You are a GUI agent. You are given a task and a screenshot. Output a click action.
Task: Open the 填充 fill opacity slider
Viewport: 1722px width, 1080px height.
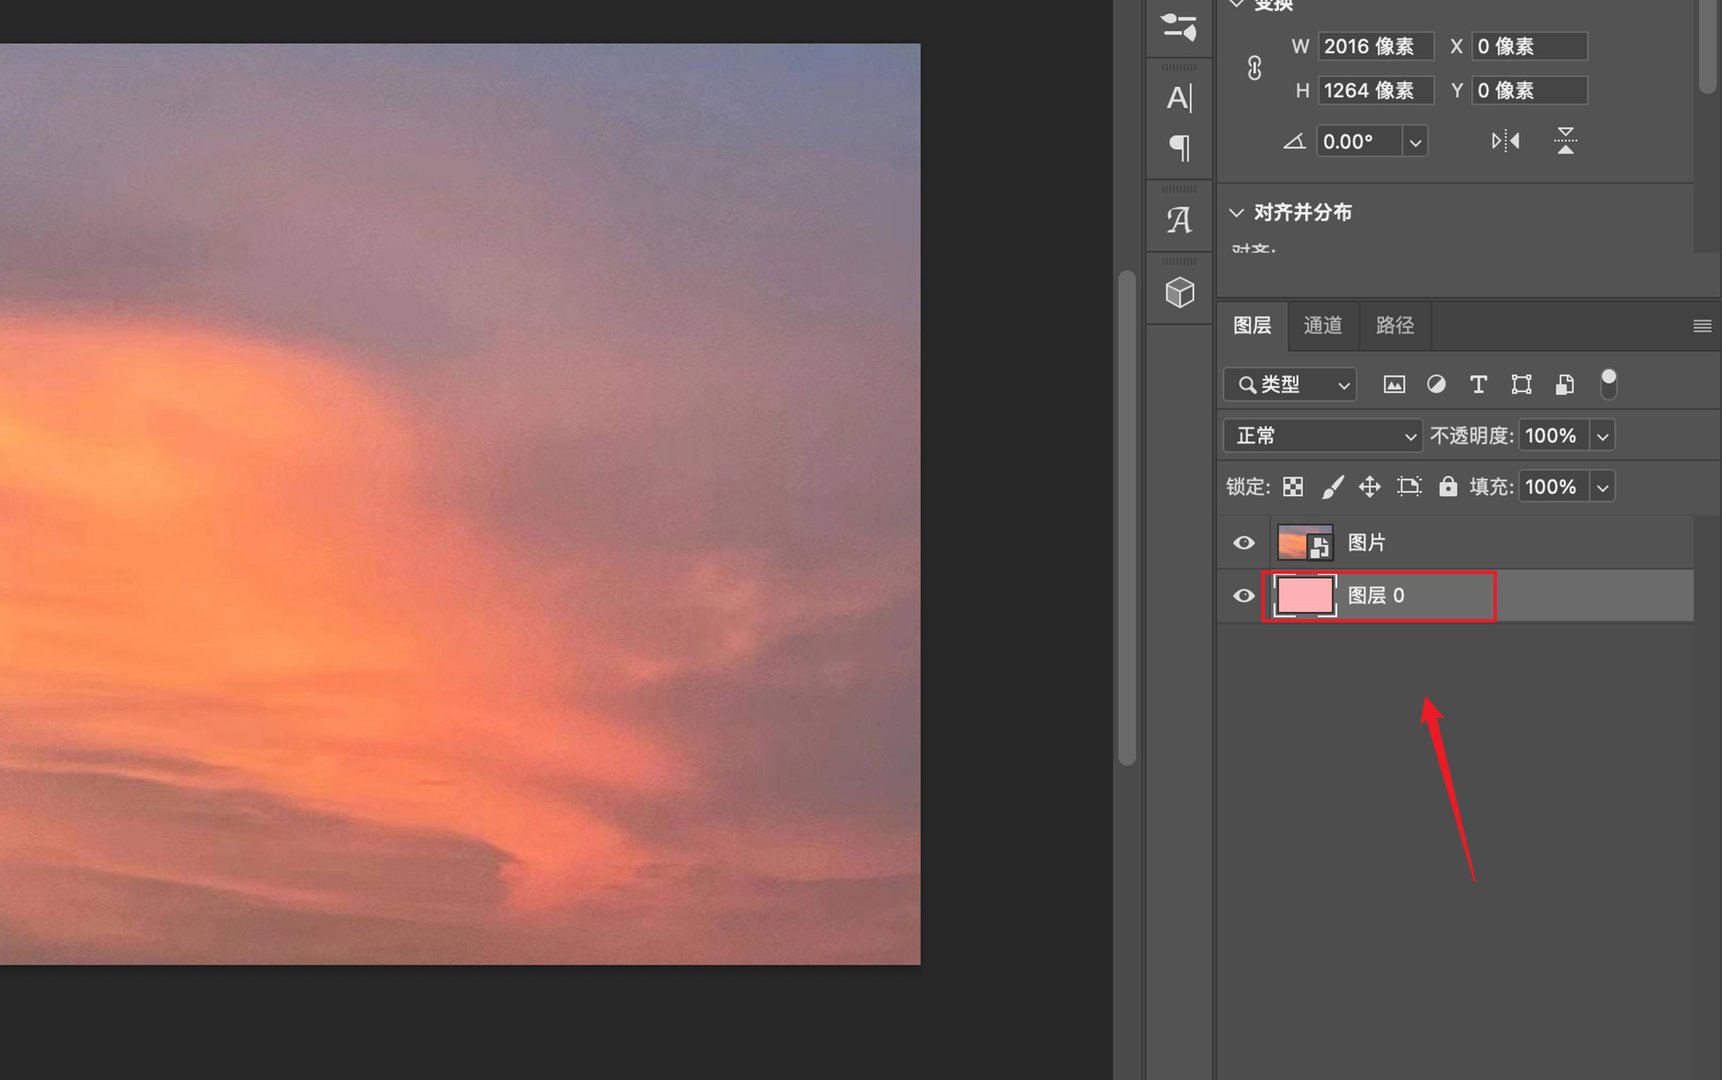point(1604,487)
